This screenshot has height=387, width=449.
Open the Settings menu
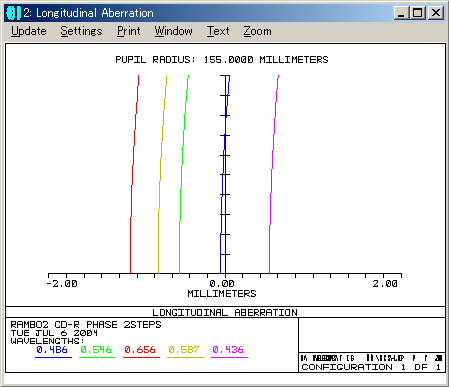click(81, 31)
